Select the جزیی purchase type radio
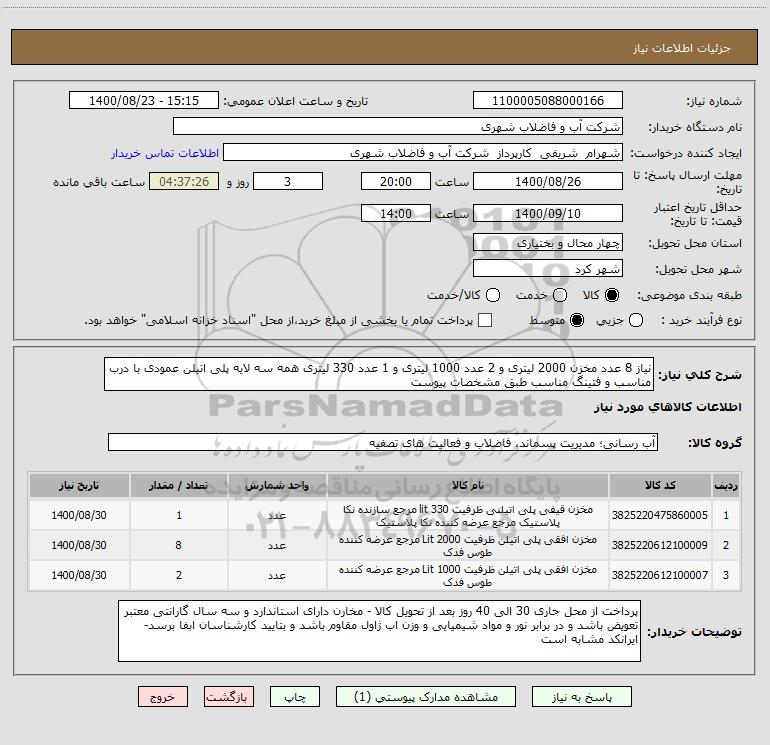This screenshot has width=770, height=745. (x=635, y=320)
